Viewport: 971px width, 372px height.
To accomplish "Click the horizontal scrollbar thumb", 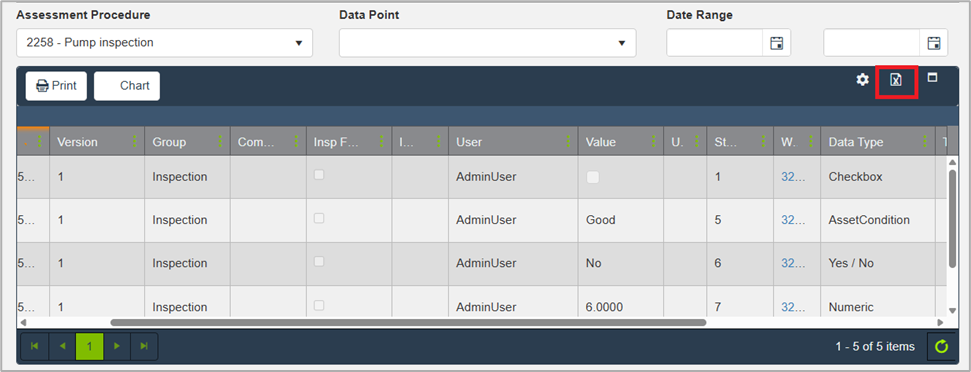I will pos(408,322).
